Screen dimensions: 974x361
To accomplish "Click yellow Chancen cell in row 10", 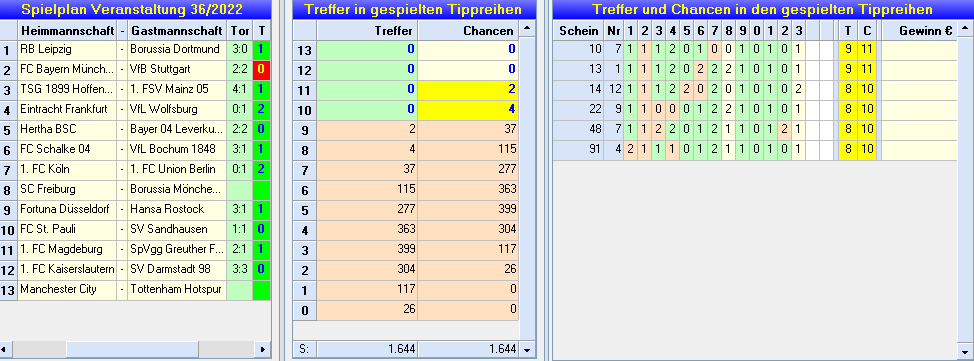I will [x=468, y=109].
